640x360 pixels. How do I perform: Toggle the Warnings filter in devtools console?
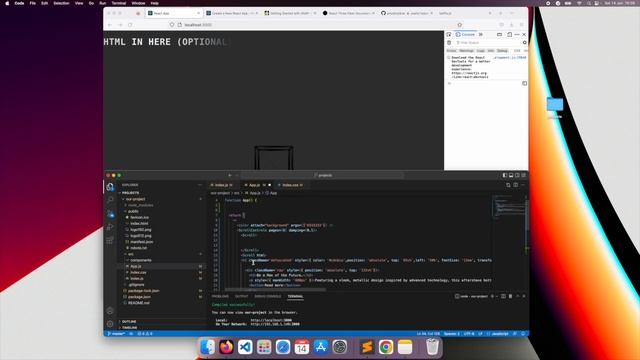pos(467,51)
